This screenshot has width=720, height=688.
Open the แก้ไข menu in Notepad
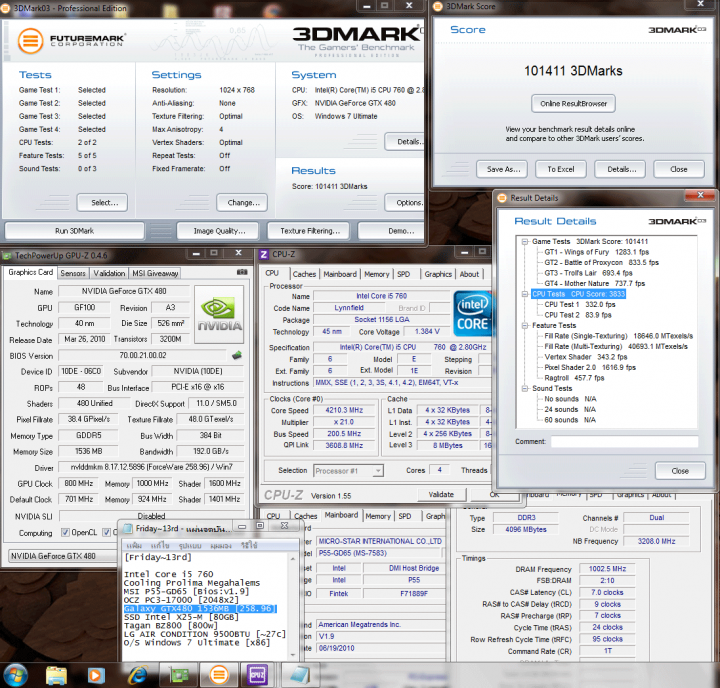pyautogui.click(x=161, y=546)
